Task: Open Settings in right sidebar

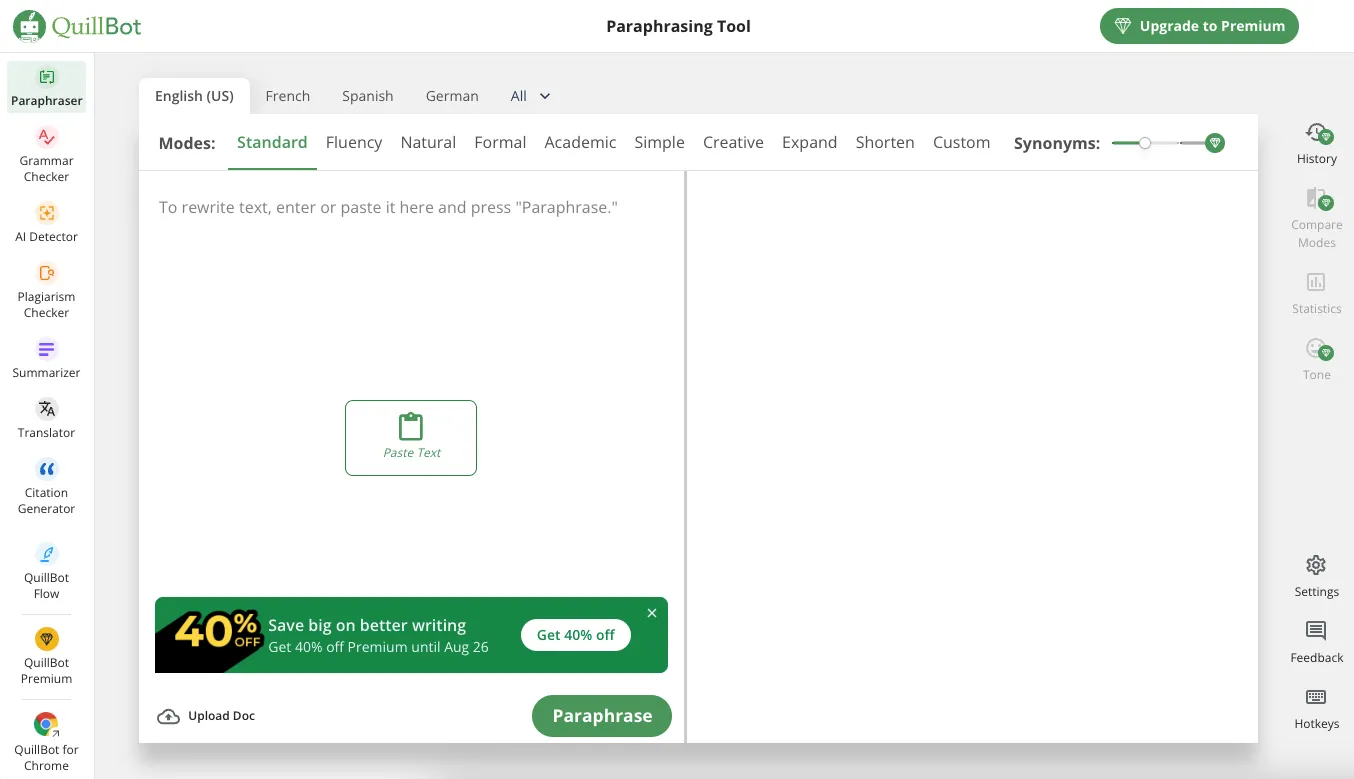Action: (1316, 576)
